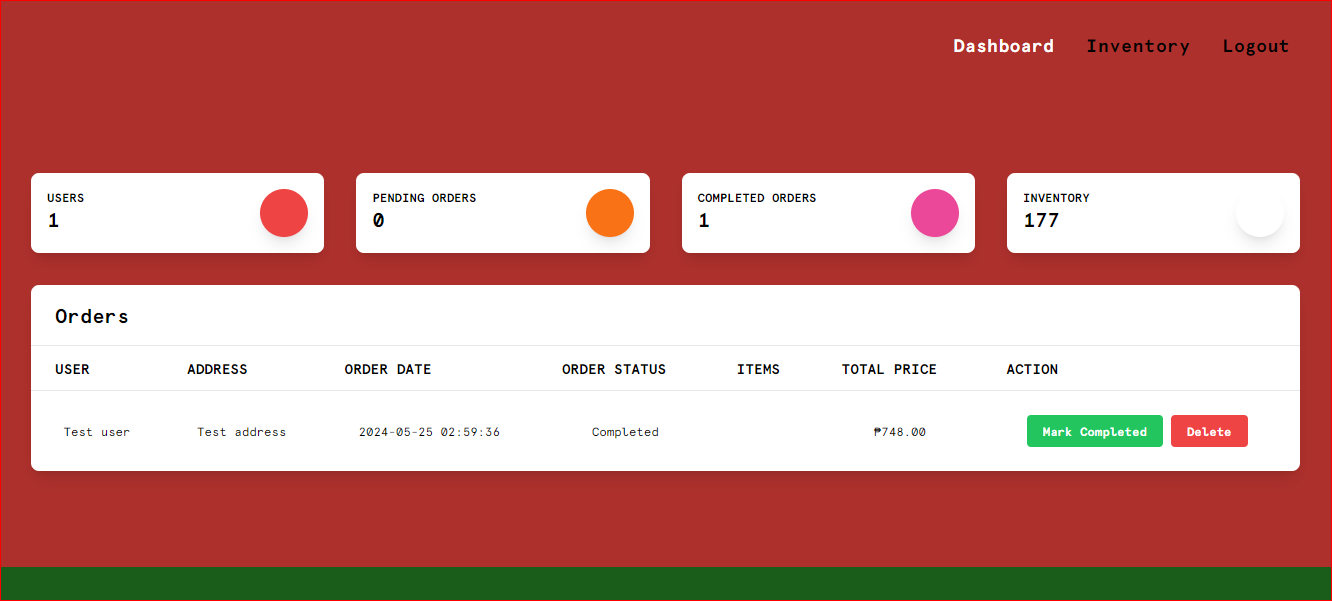The height and width of the screenshot is (601, 1332).
Task: Click the Mark Completed button
Action: point(1094,431)
